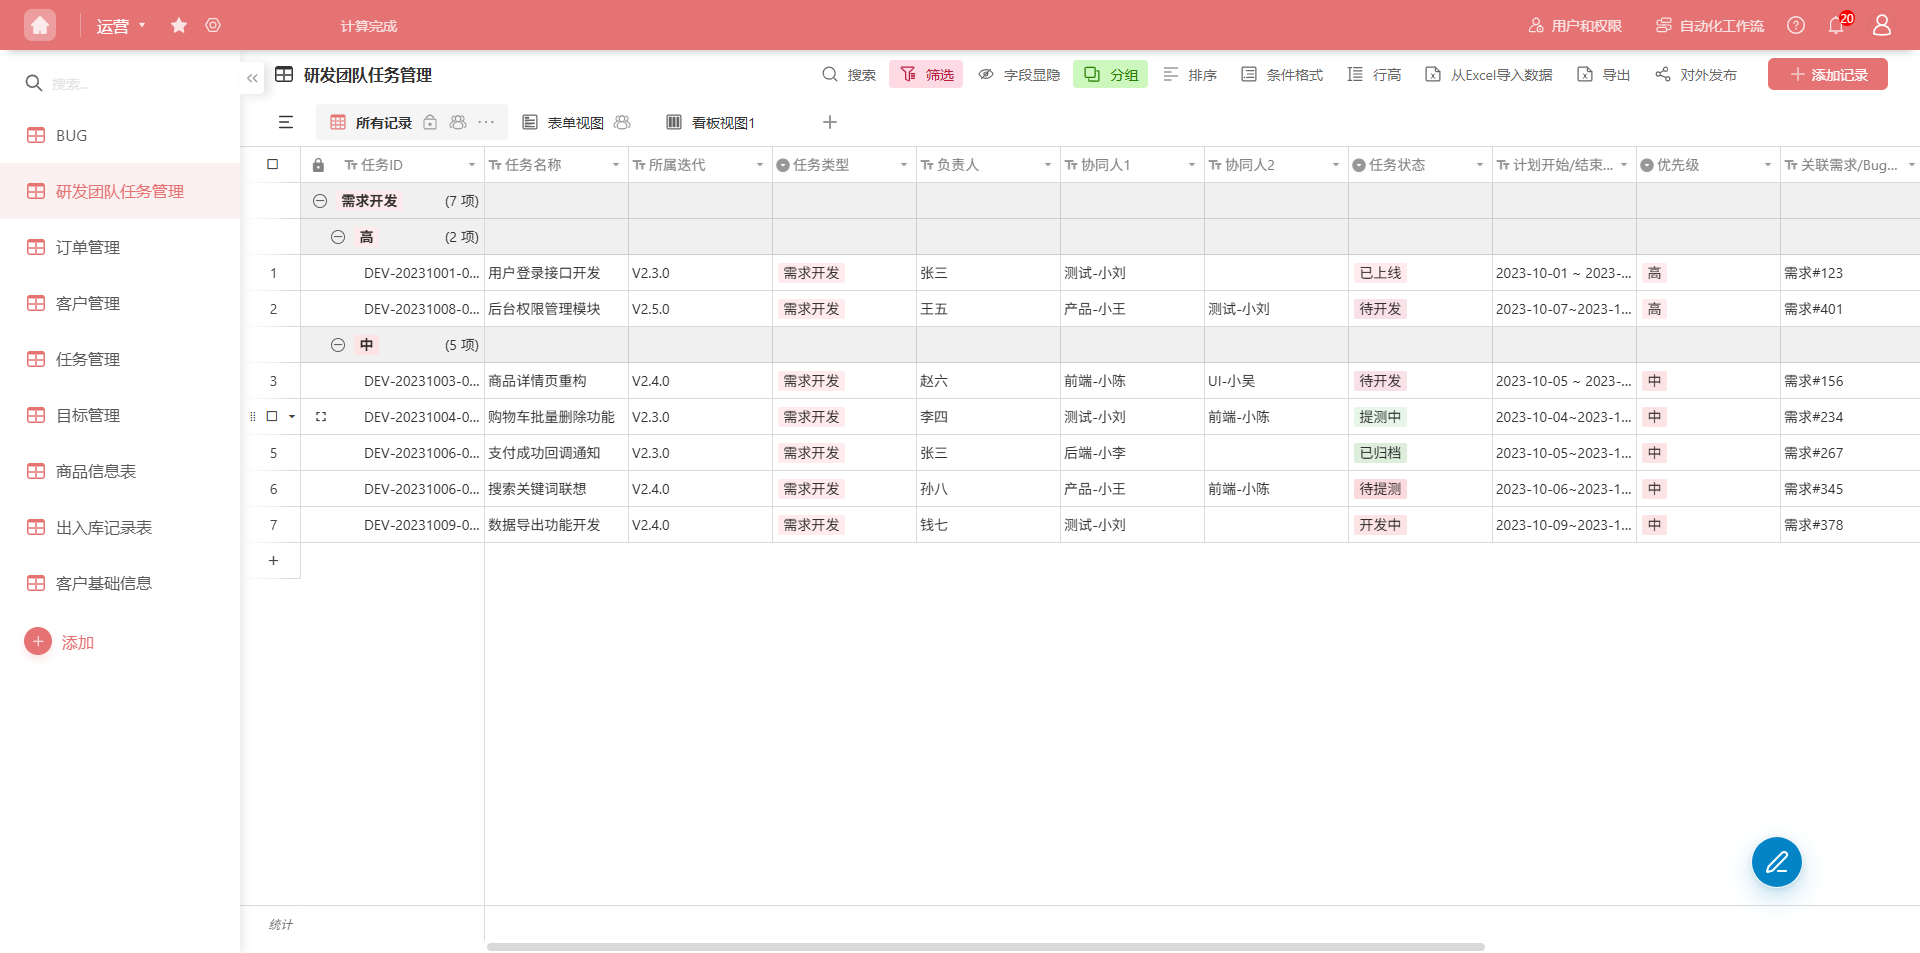Image resolution: width=1920 pixels, height=953 pixels.
Task: Open the 所有记录 view more options
Action: (x=487, y=122)
